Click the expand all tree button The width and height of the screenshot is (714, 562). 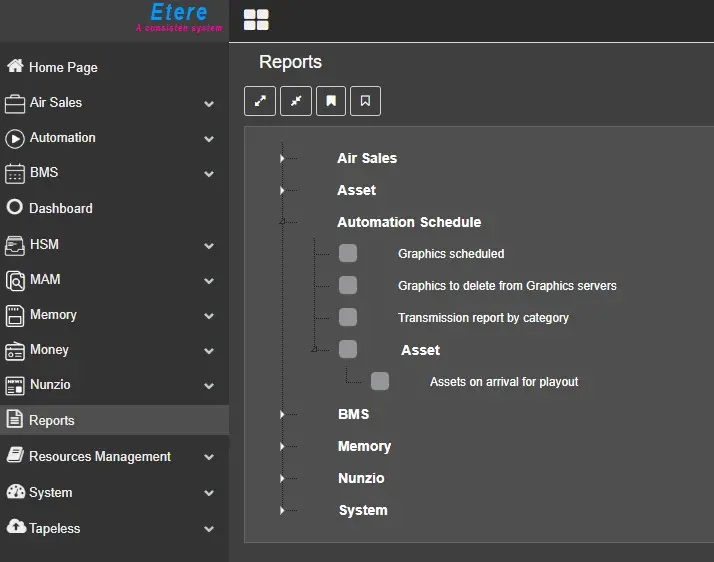click(260, 101)
